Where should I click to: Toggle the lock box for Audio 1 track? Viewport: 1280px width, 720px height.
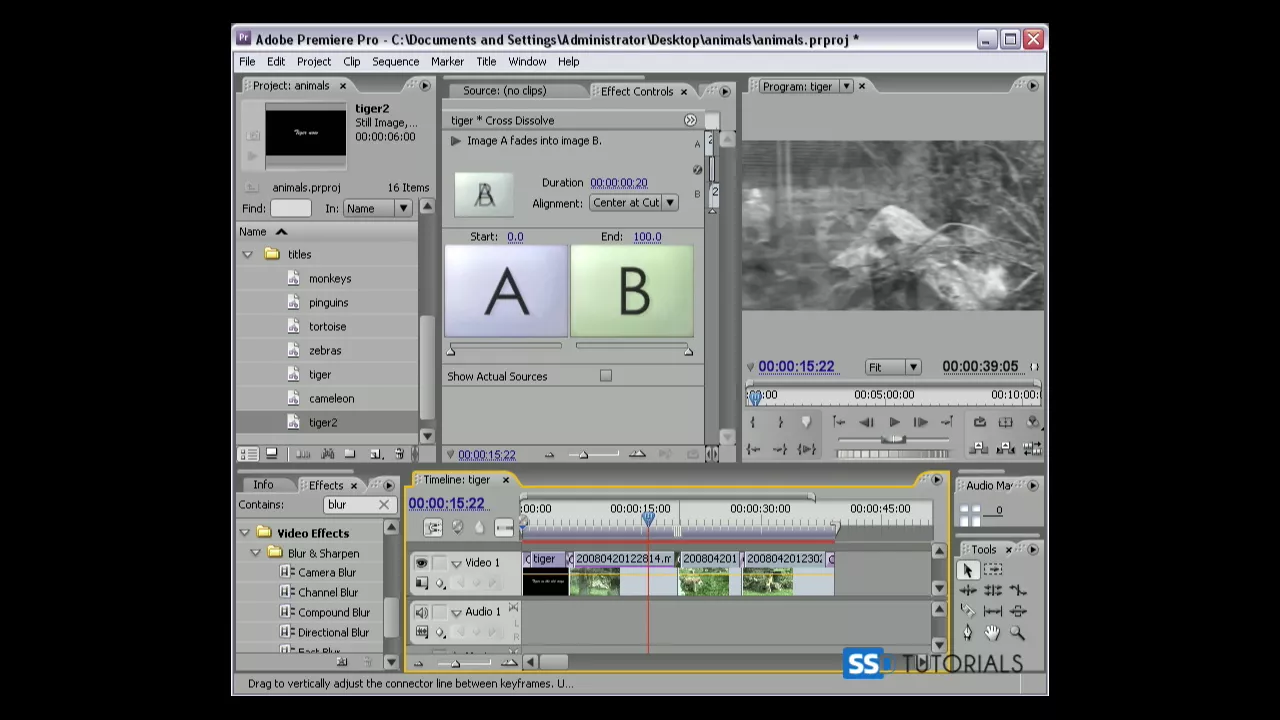pyautogui.click(x=439, y=612)
